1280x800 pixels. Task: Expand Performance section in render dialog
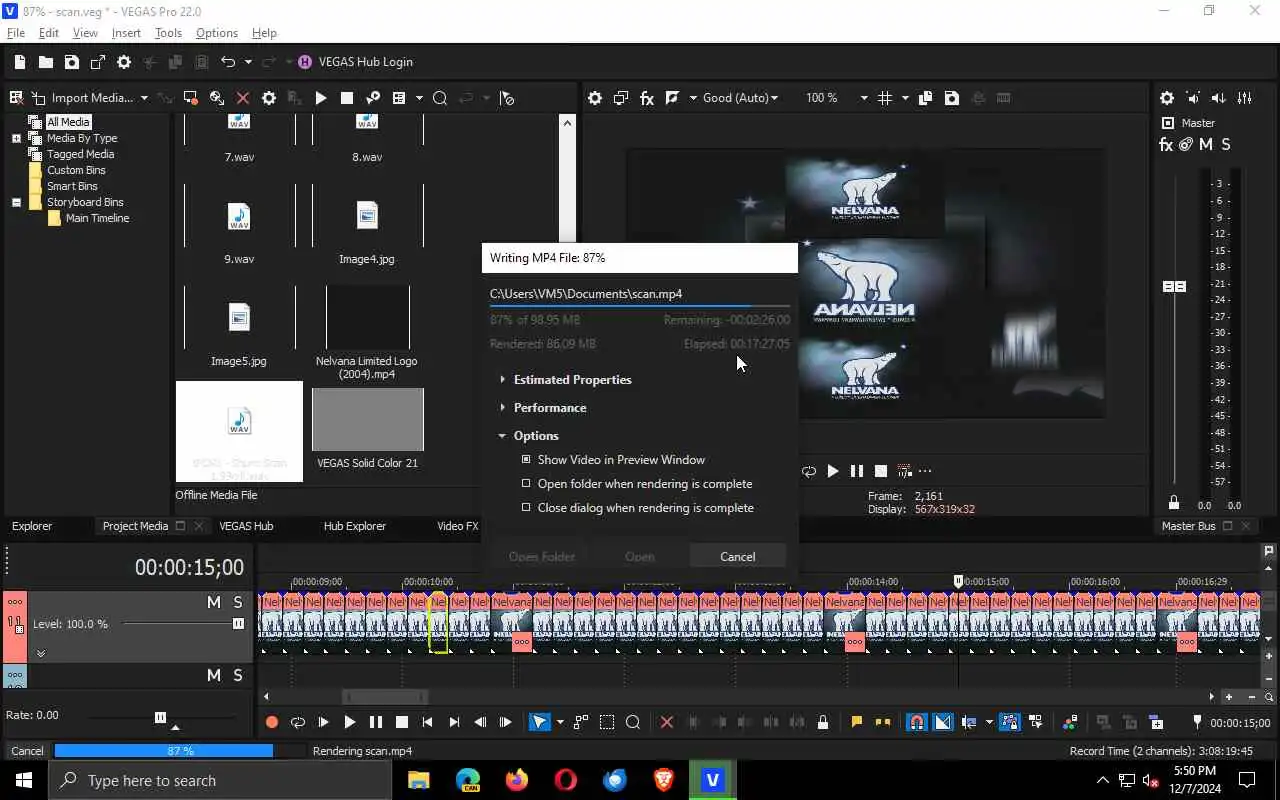pos(550,408)
